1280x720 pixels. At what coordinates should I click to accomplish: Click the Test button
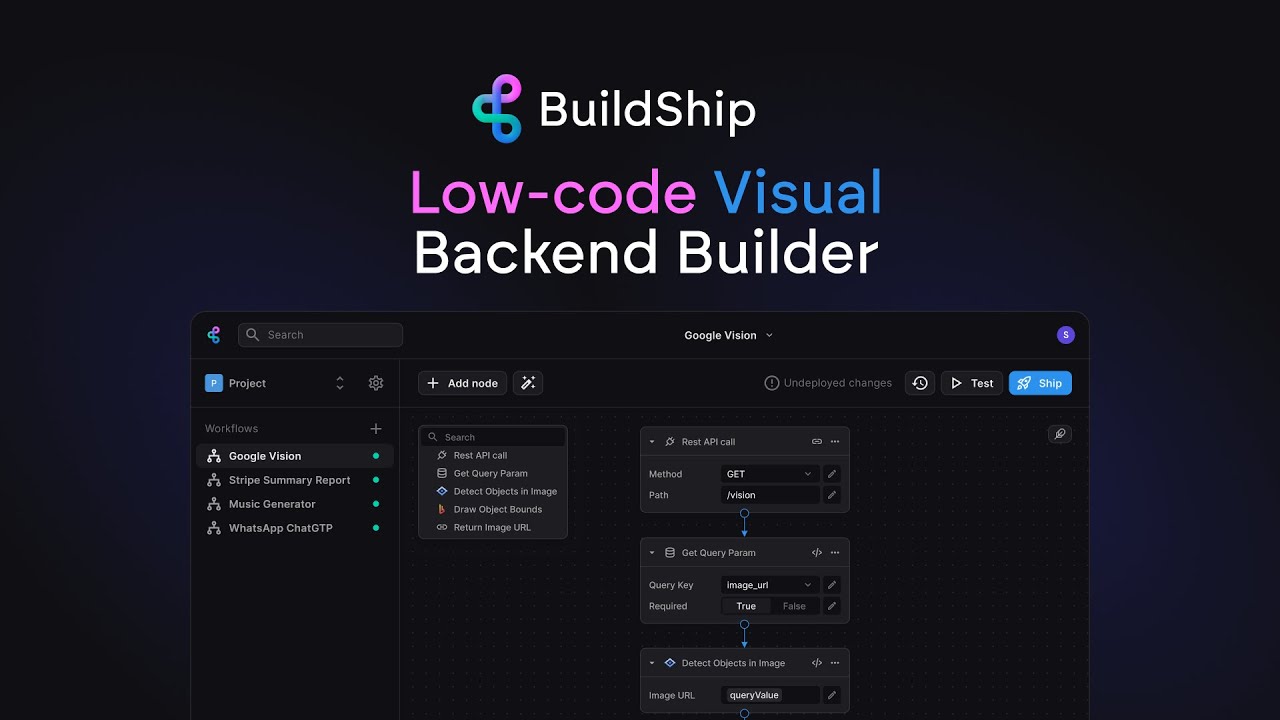point(972,383)
